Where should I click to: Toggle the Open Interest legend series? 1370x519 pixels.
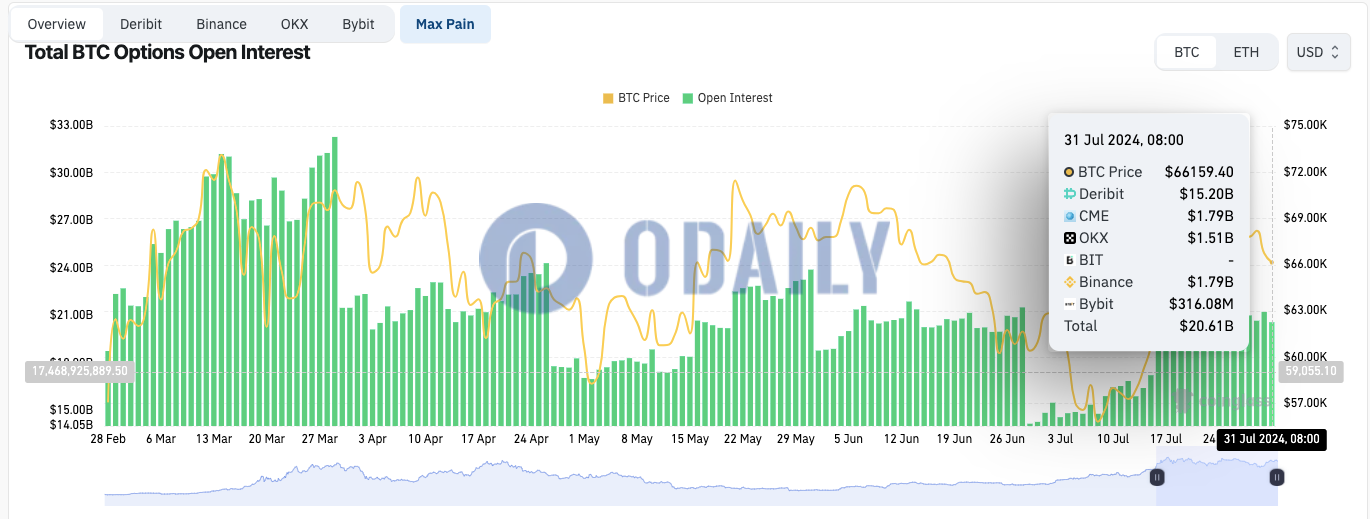(727, 98)
